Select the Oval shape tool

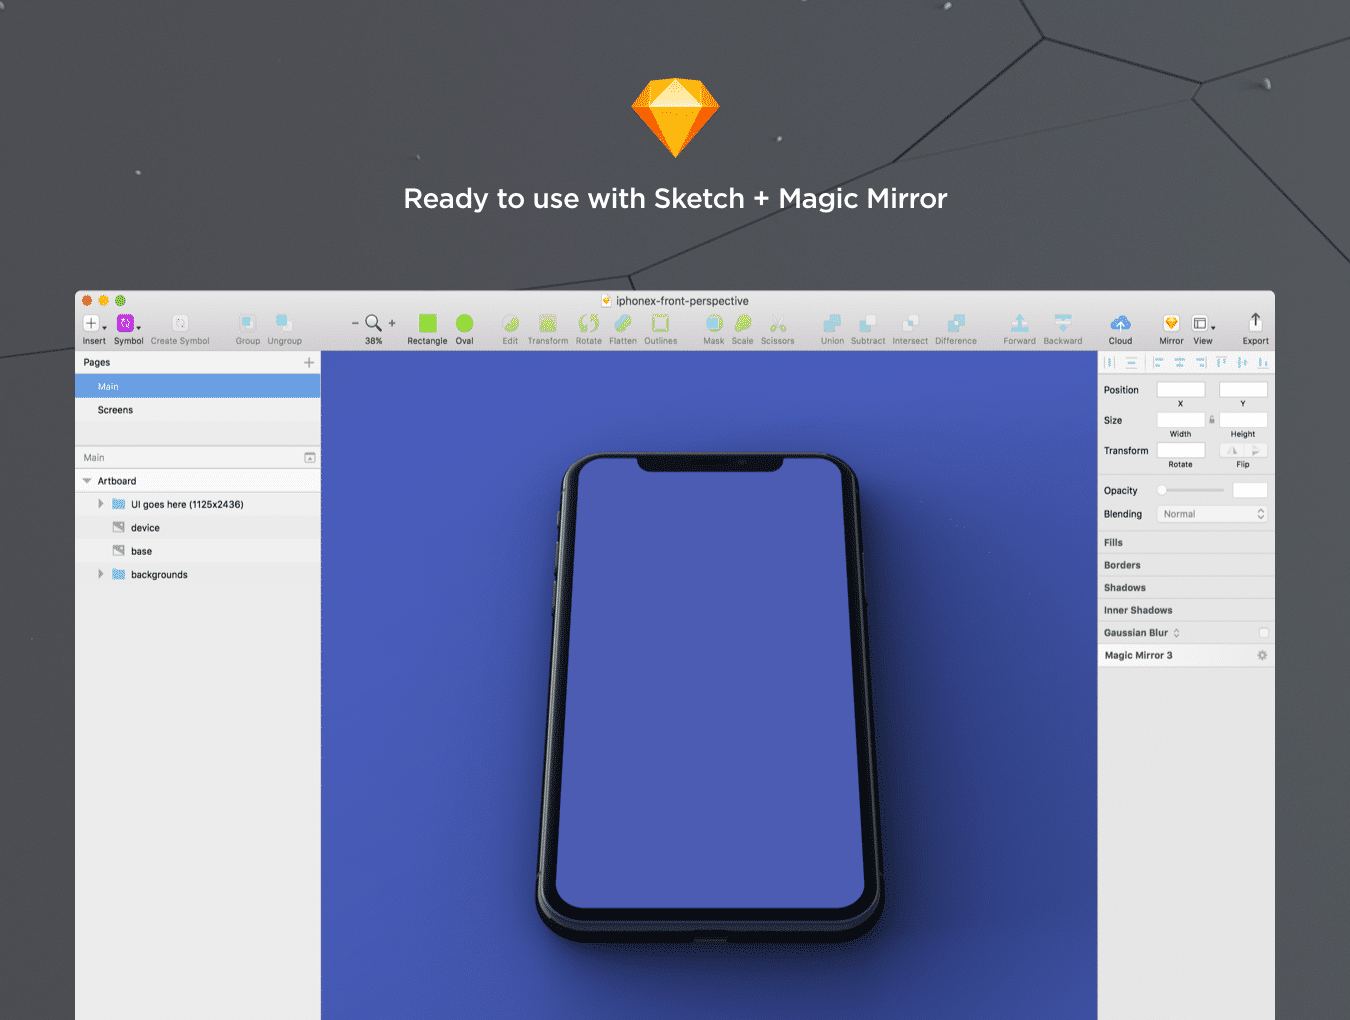[464, 323]
